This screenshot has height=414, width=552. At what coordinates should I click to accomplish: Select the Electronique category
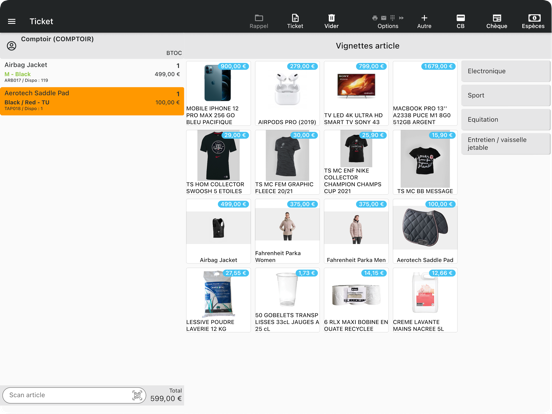(506, 71)
